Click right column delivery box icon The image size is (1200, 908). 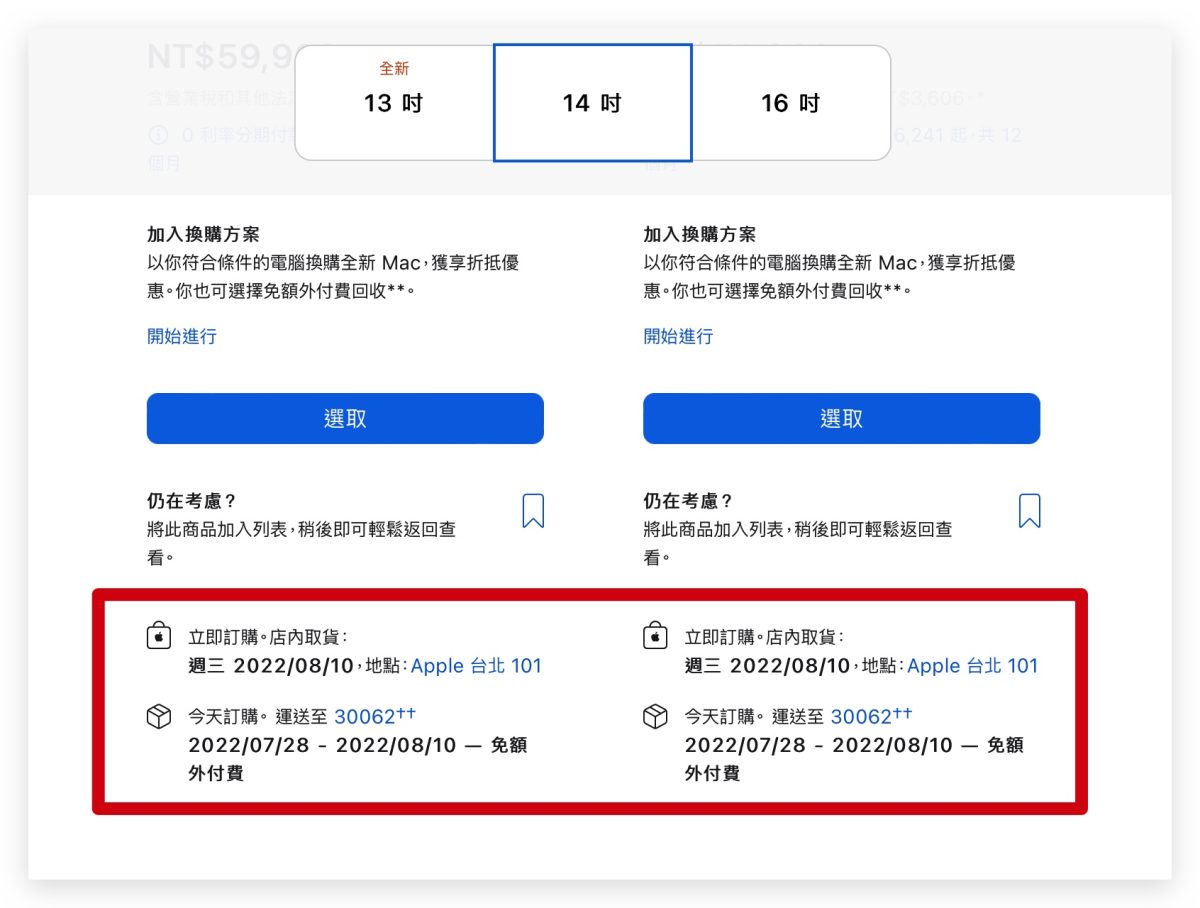[655, 717]
